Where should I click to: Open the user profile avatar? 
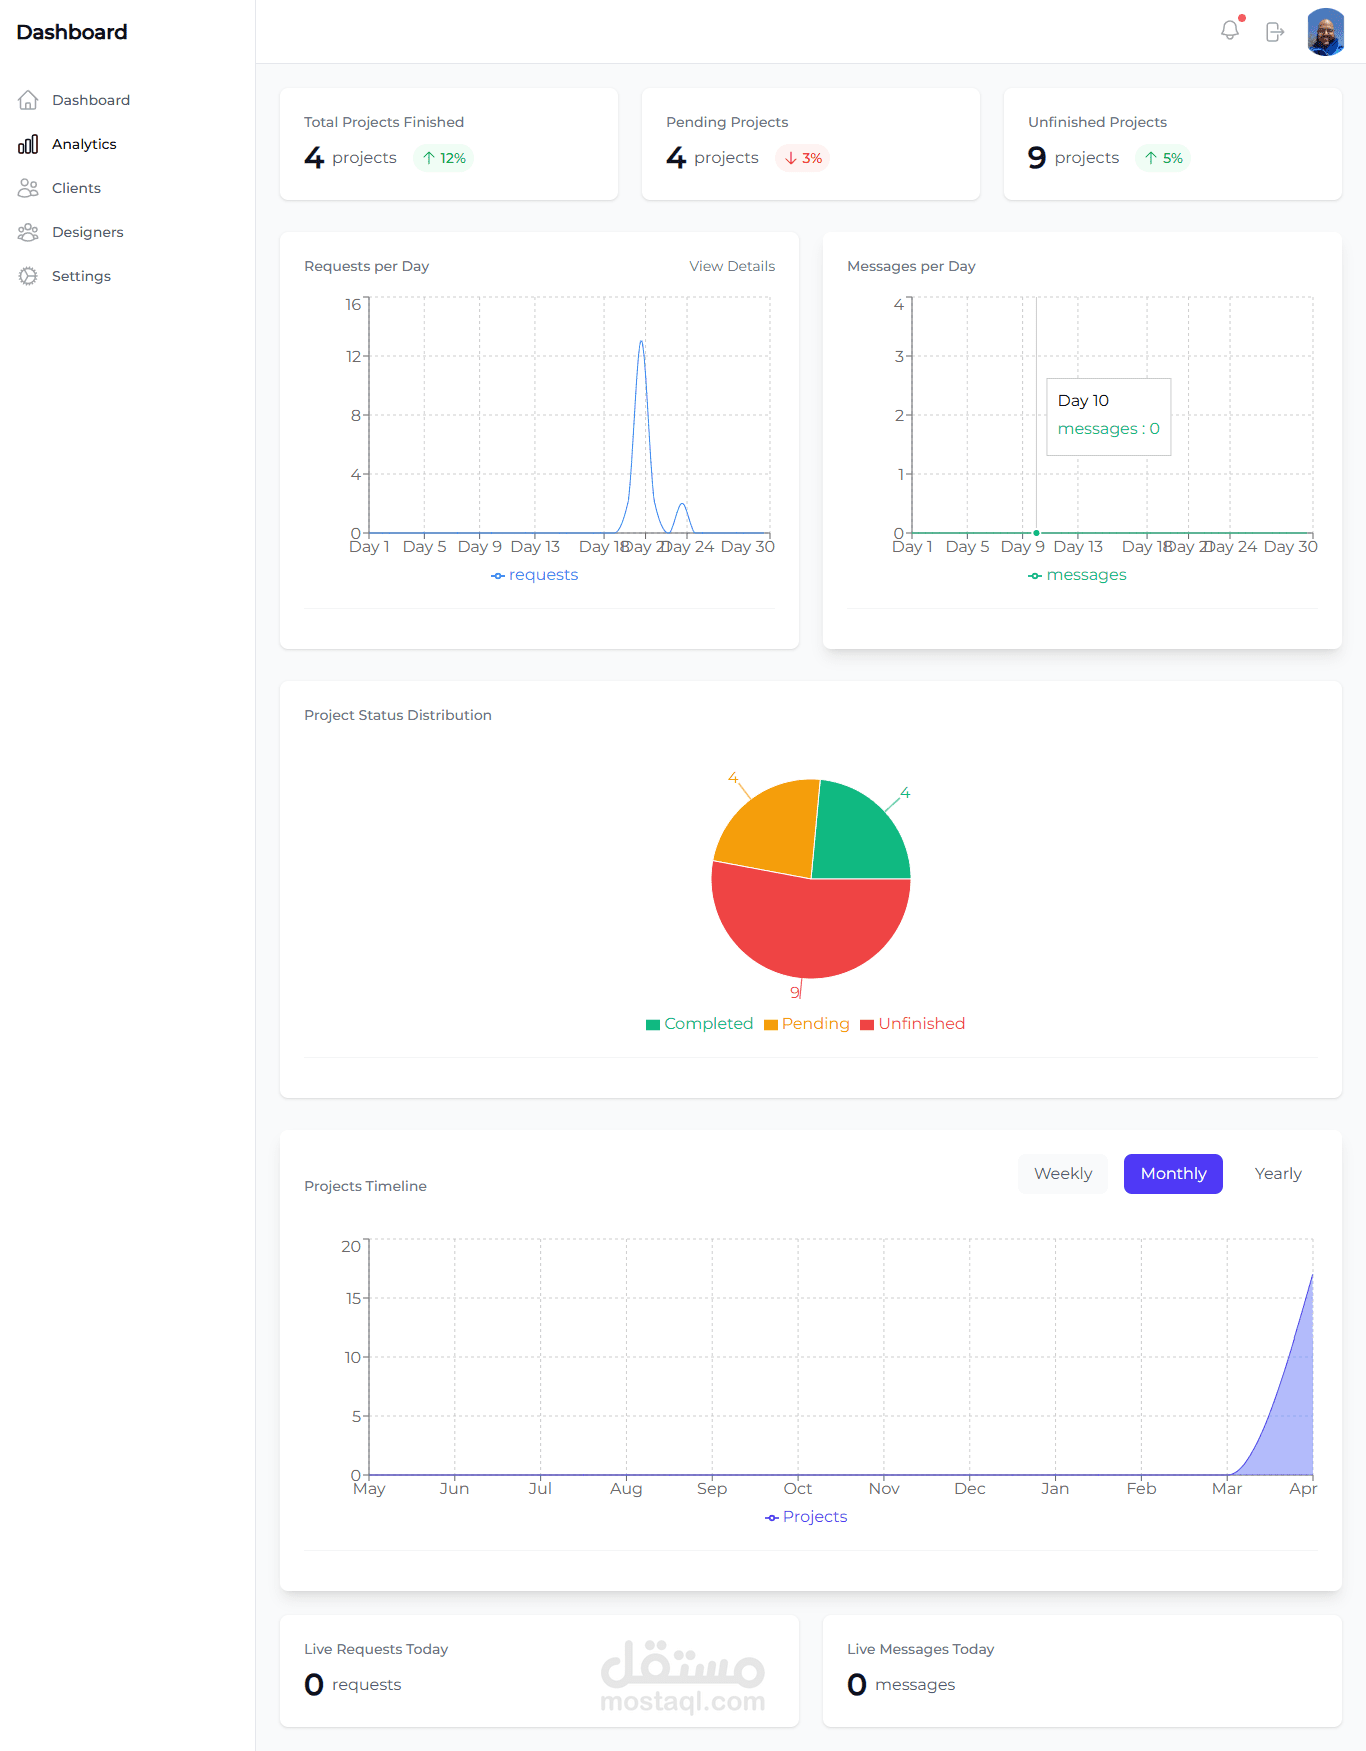[1325, 32]
